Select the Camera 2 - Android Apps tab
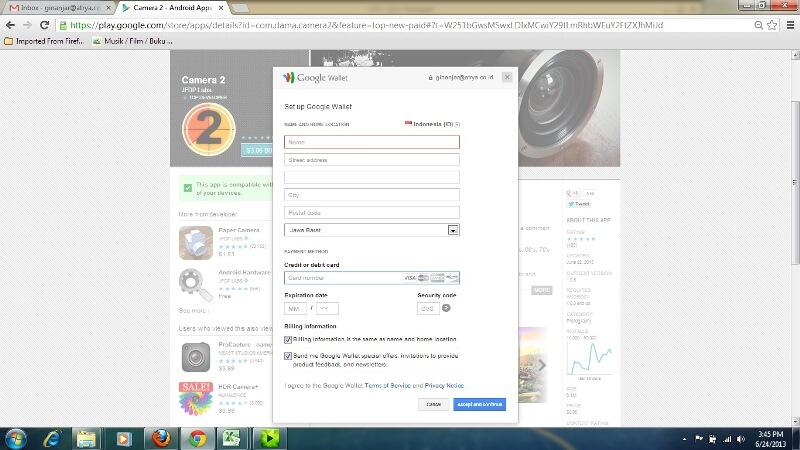The width and height of the screenshot is (800, 450). pos(172,8)
